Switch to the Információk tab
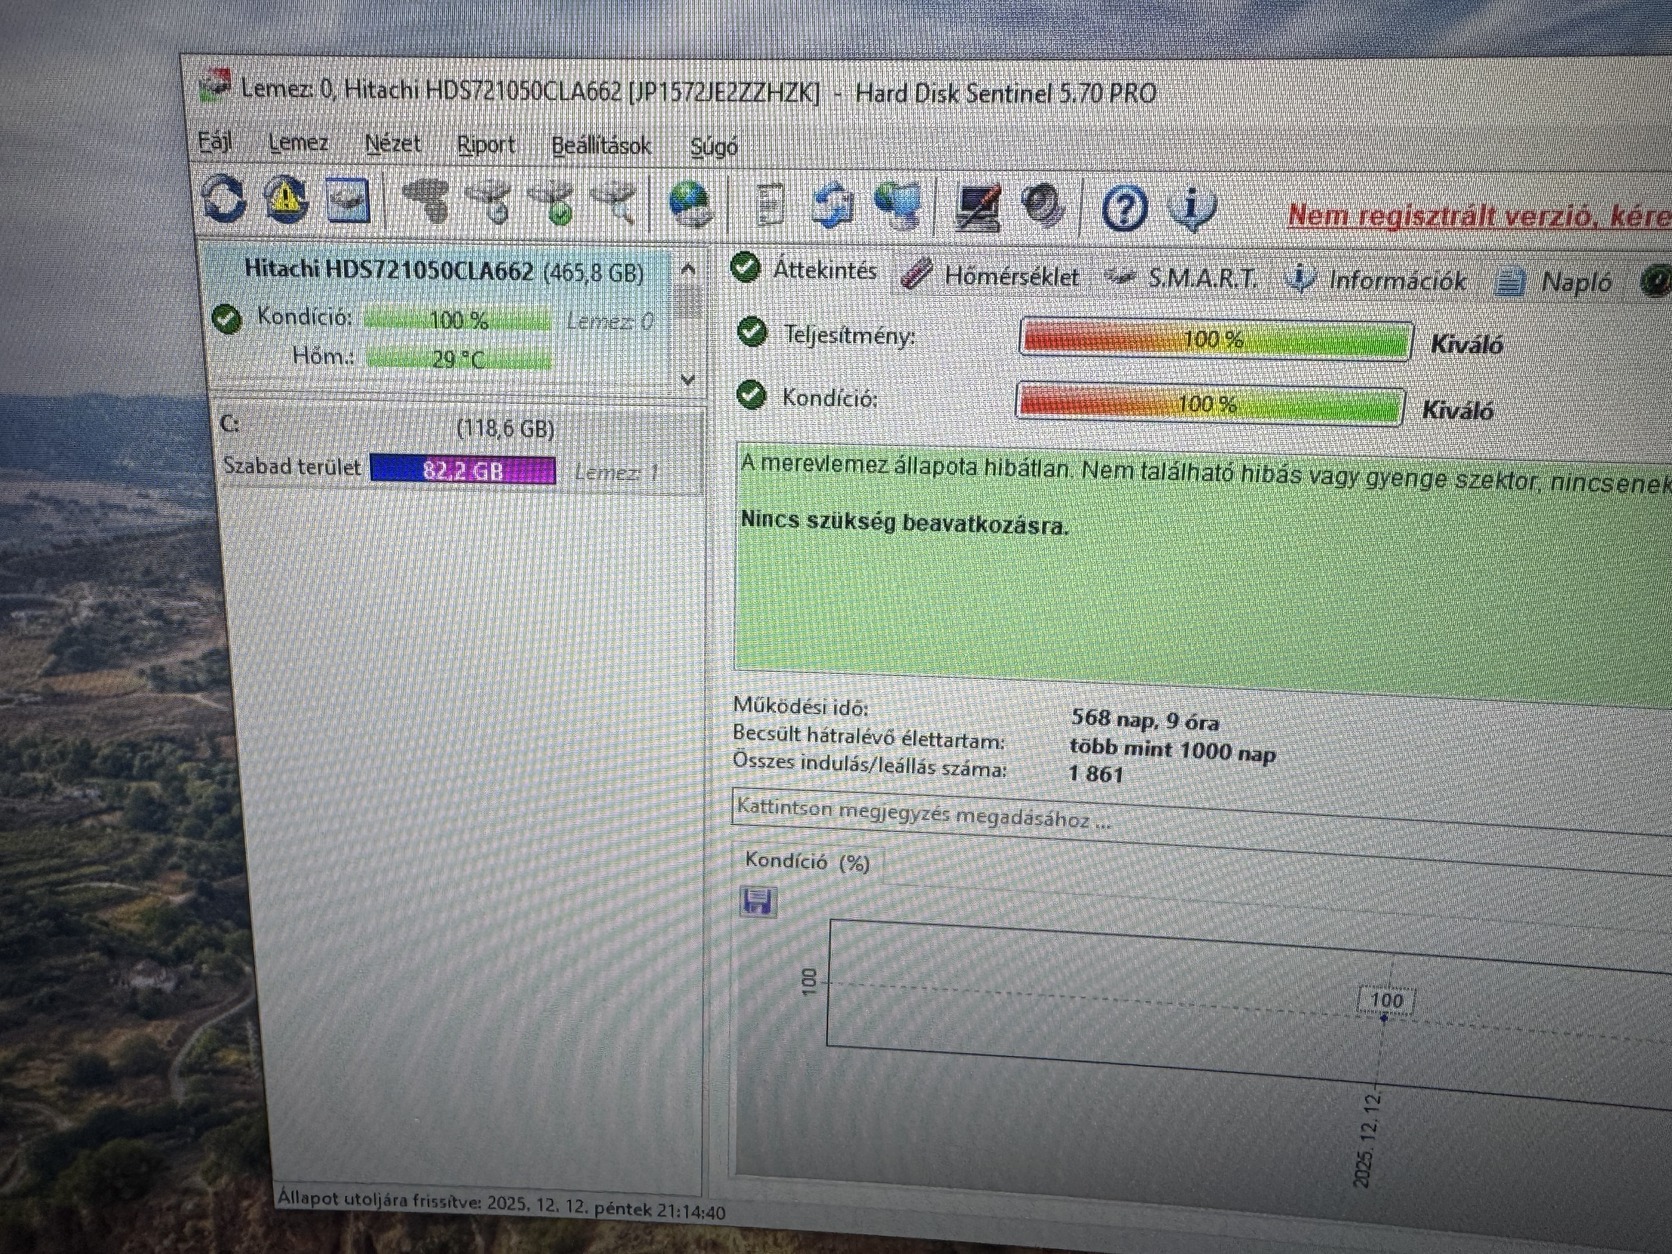The image size is (1672, 1254). [x=1376, y=280]
